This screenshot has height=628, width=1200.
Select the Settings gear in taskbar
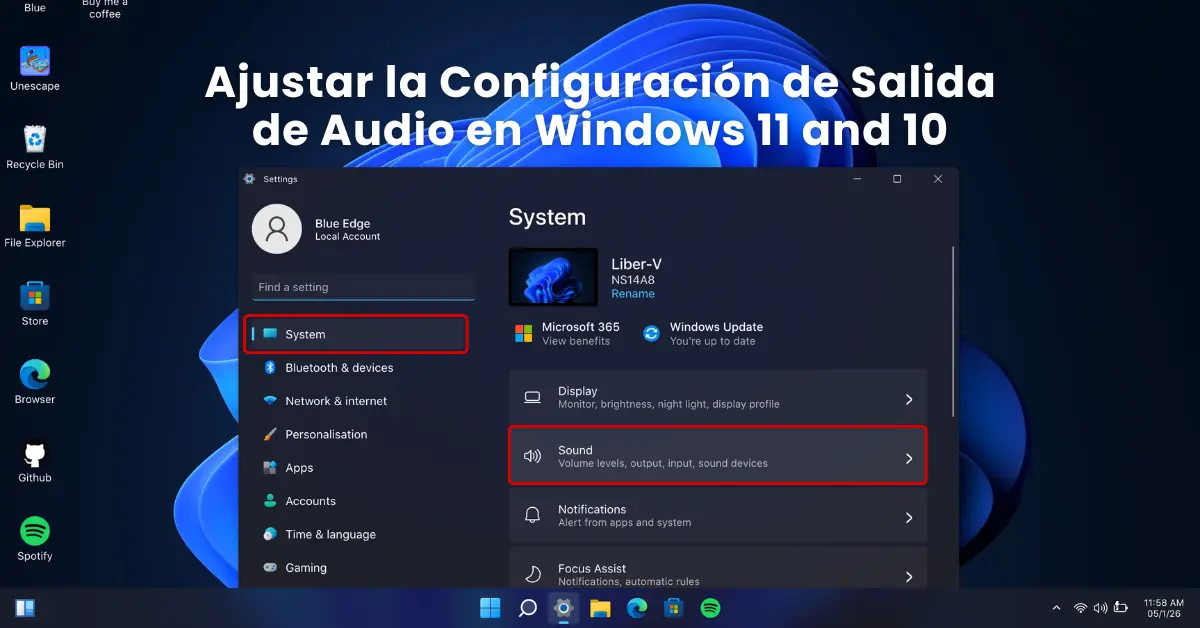564,607
